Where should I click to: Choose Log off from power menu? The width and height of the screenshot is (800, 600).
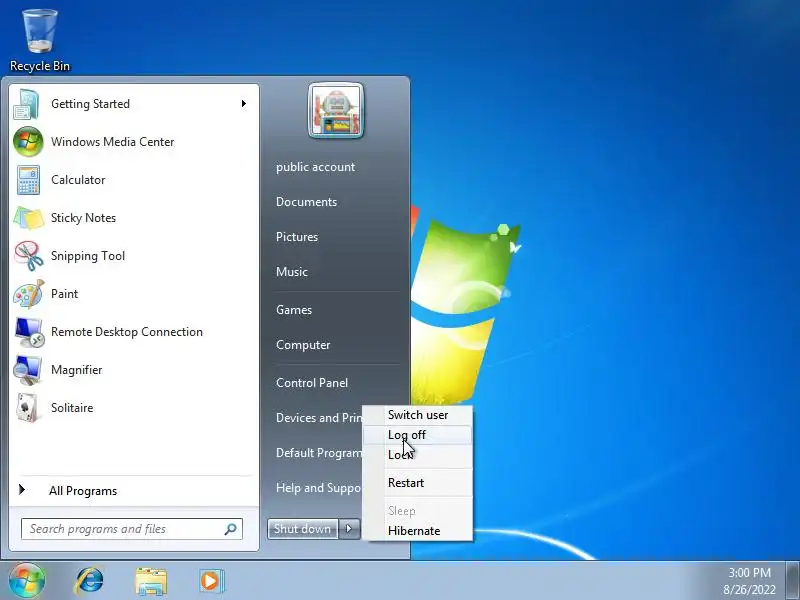(418, 435)
